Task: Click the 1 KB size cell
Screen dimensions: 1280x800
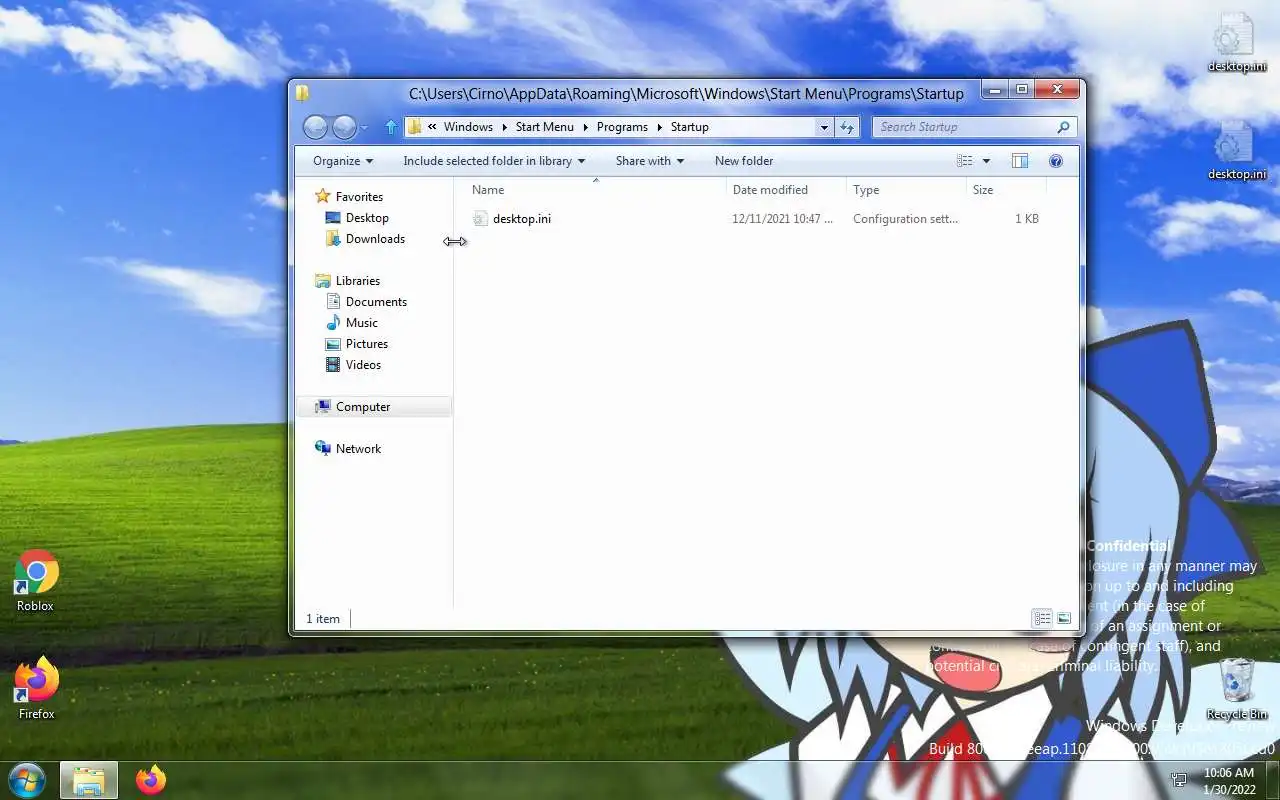Action: [x=1027, y=219]
